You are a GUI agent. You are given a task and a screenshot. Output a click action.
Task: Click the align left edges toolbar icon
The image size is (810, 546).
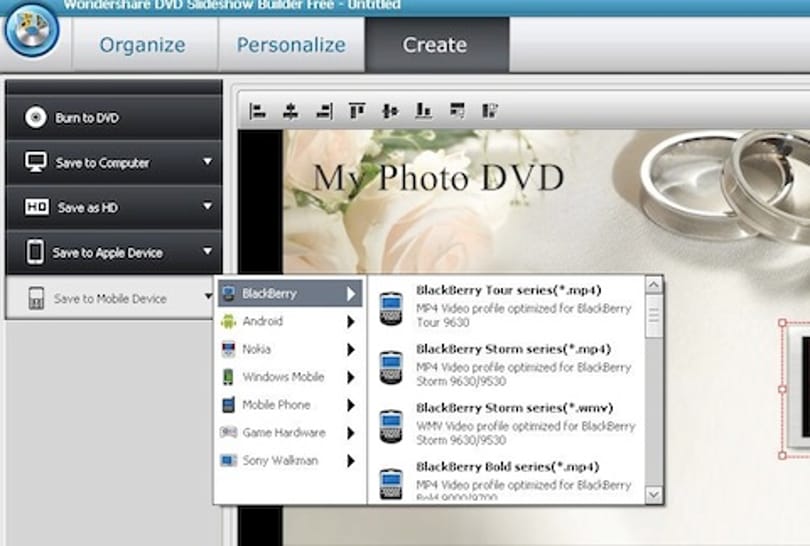[x=257, y=111]
